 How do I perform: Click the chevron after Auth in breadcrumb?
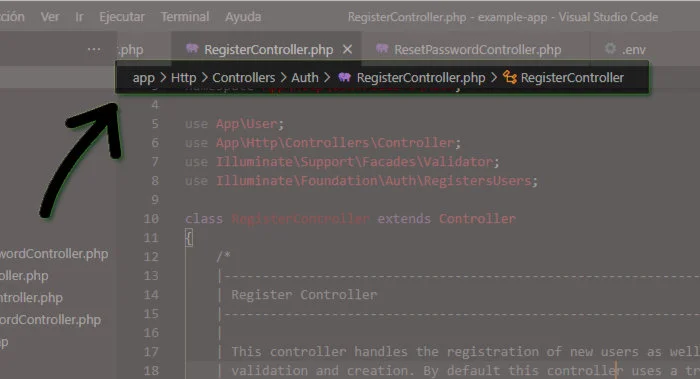[x=327, y=78]
